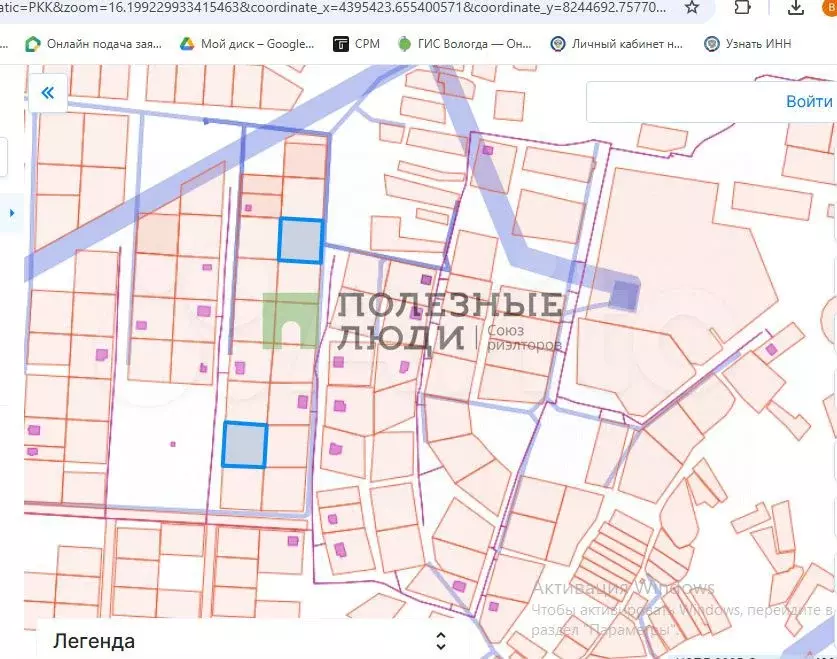The image size is (837, 659).
Task: Open the 'СРМ' bookmark
Action: (355, 44)
